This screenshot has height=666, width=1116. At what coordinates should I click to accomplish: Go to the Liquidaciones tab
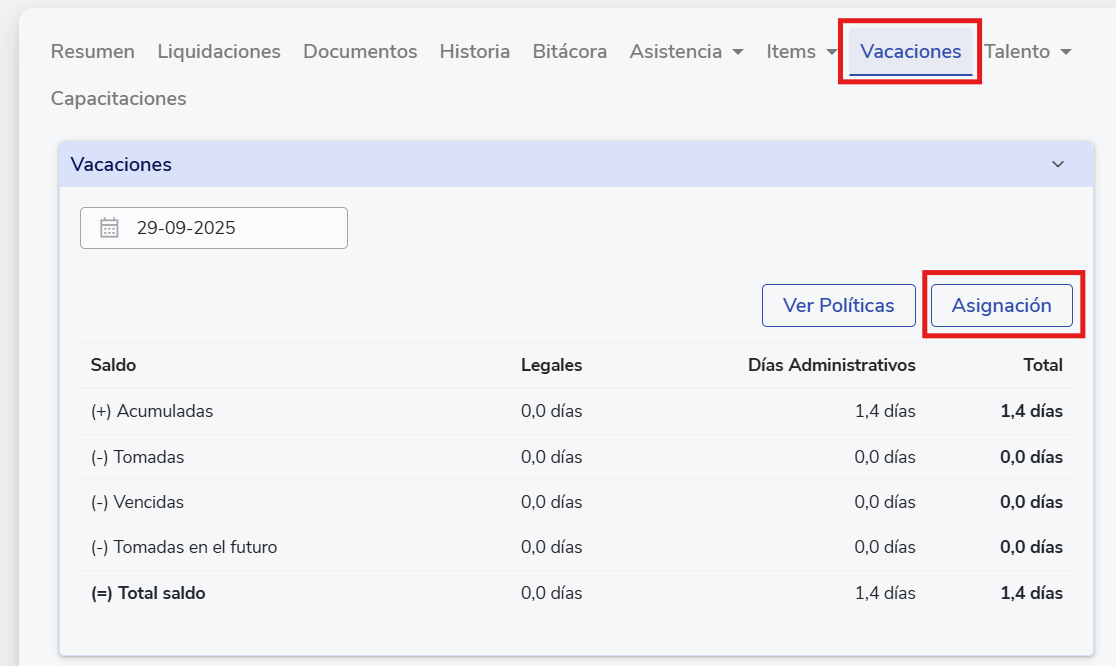pyautogui.click(x=219, y=52)
